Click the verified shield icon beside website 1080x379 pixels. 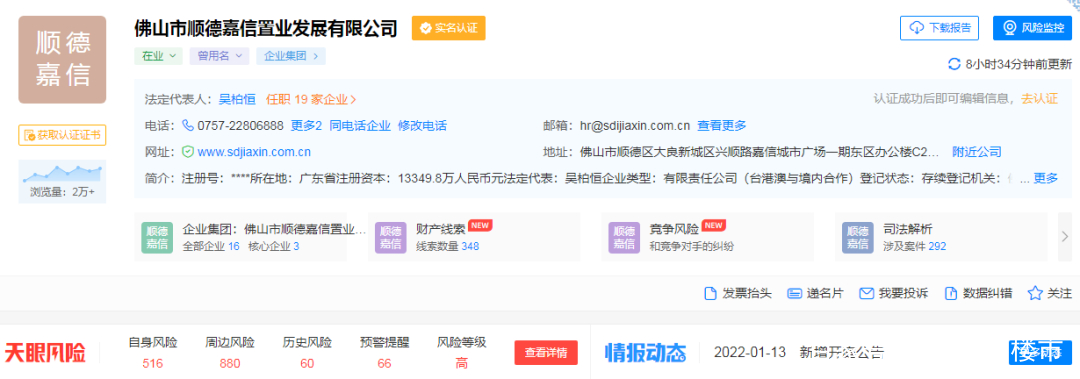click(x=187, y=152)
